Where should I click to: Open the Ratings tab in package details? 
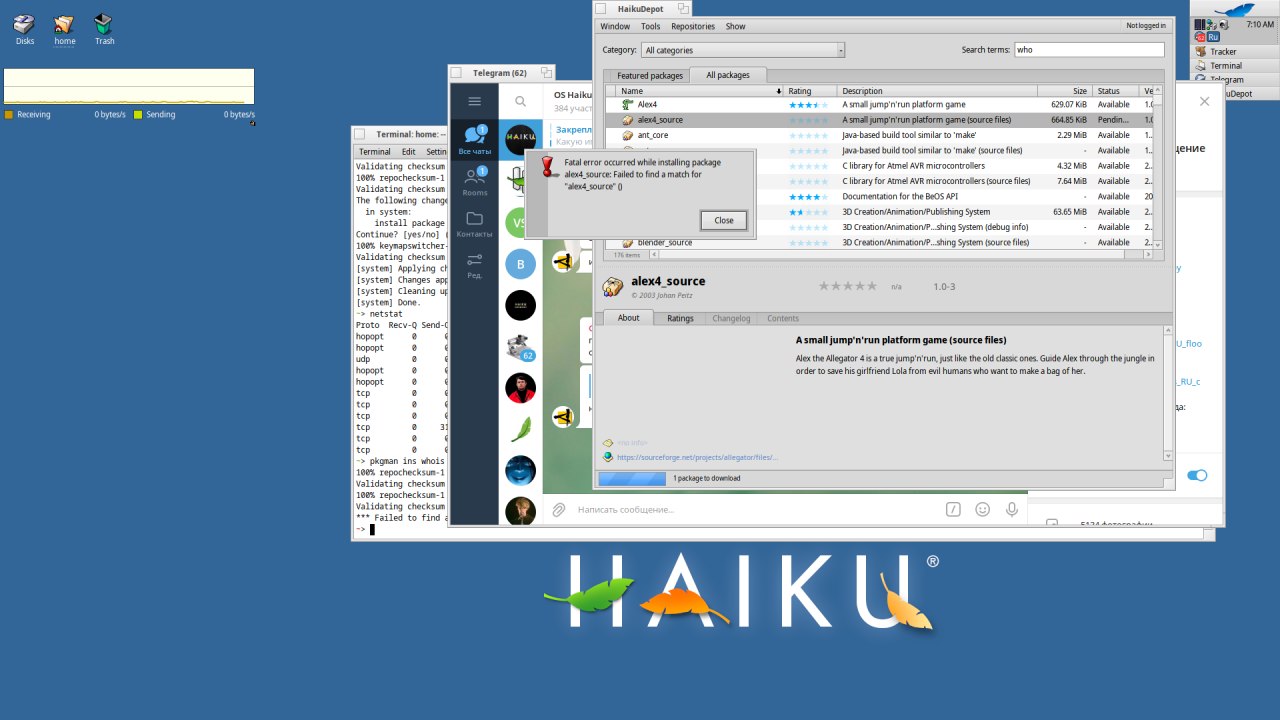[x=680, y=318]
